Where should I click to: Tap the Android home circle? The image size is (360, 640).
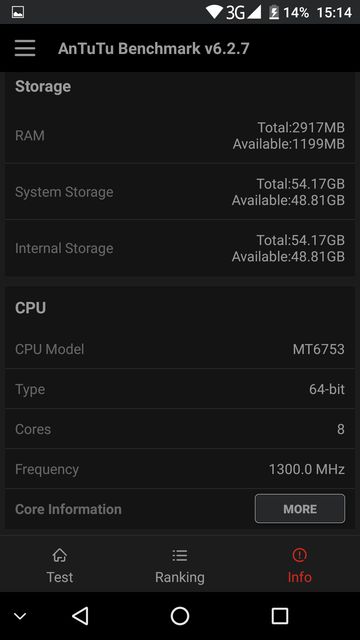(180, 616)
